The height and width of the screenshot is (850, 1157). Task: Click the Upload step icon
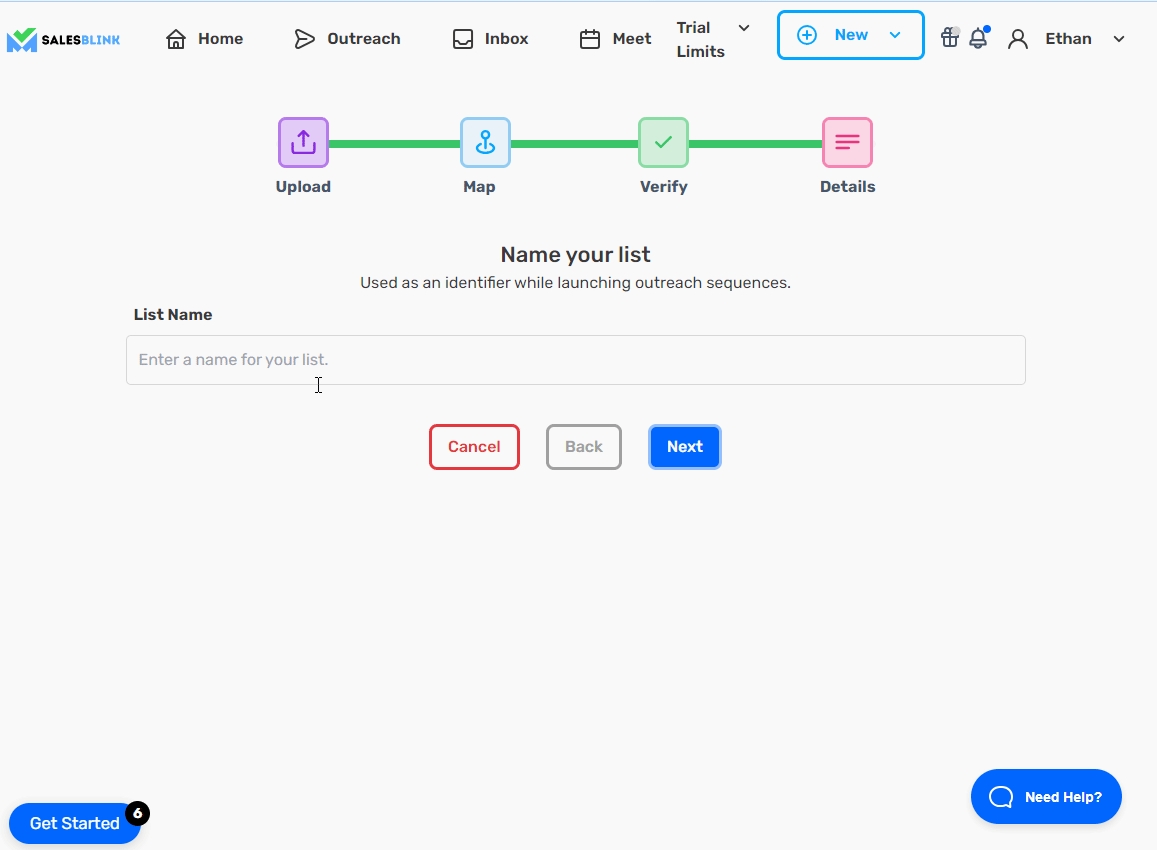(303, 143)
